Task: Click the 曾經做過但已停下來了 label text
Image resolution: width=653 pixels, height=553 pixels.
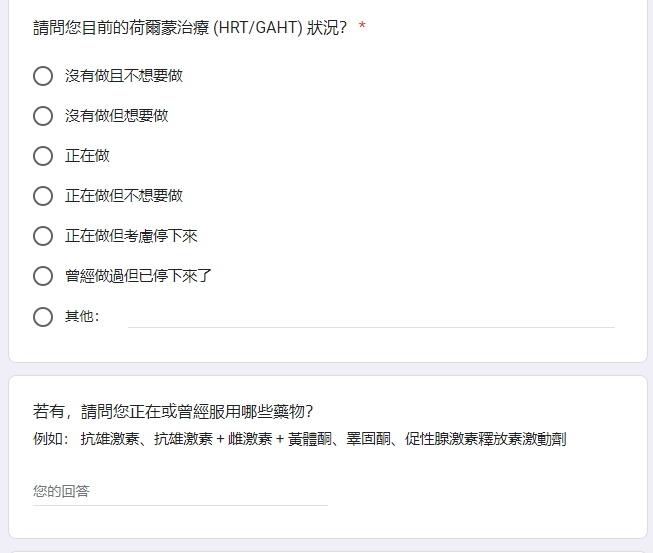Action: tap(138, 276)
